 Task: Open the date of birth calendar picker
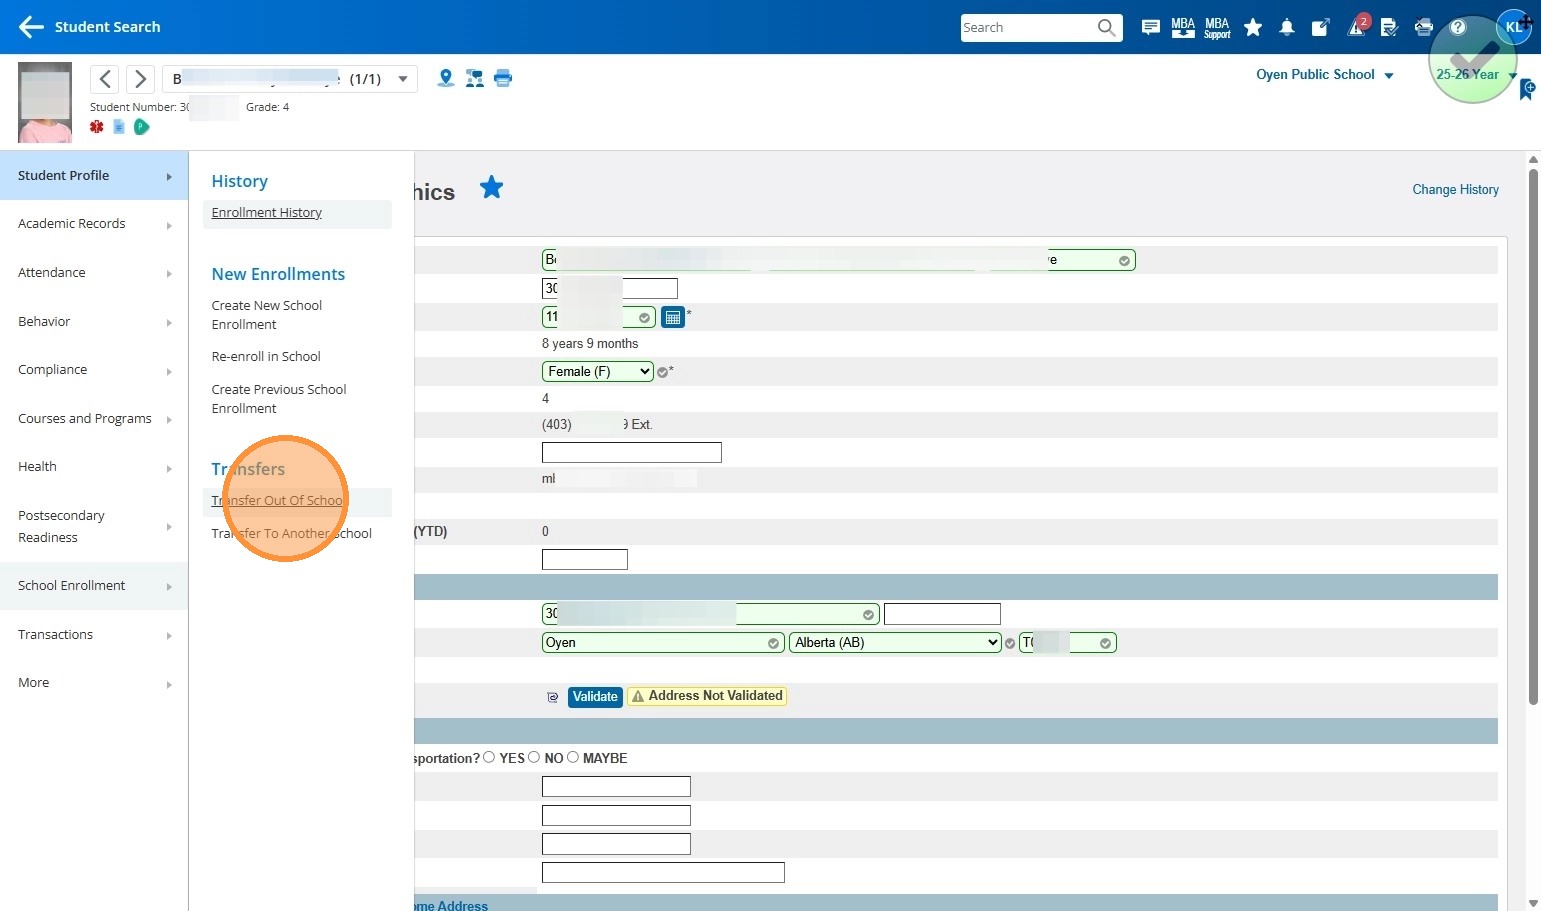pos(673,317)
